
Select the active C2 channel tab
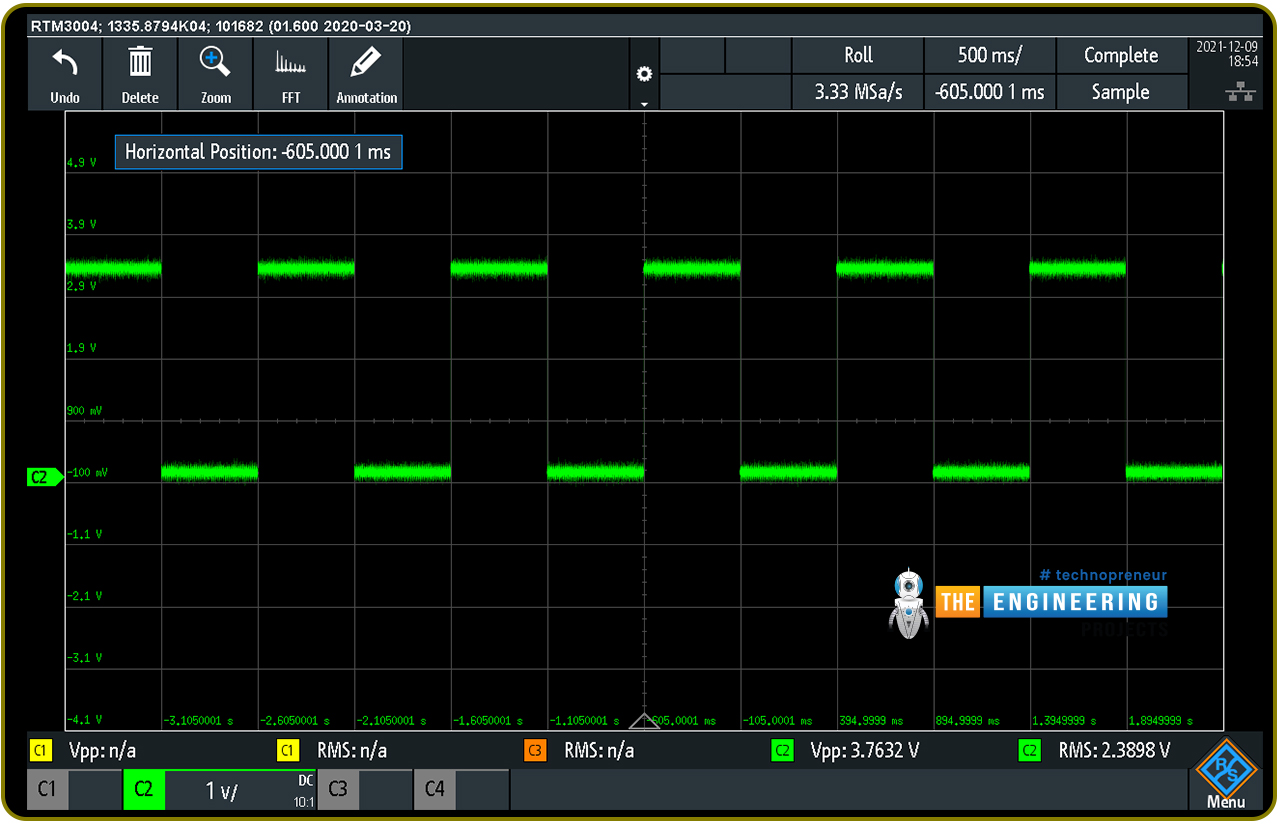click(x=143, y=789)
